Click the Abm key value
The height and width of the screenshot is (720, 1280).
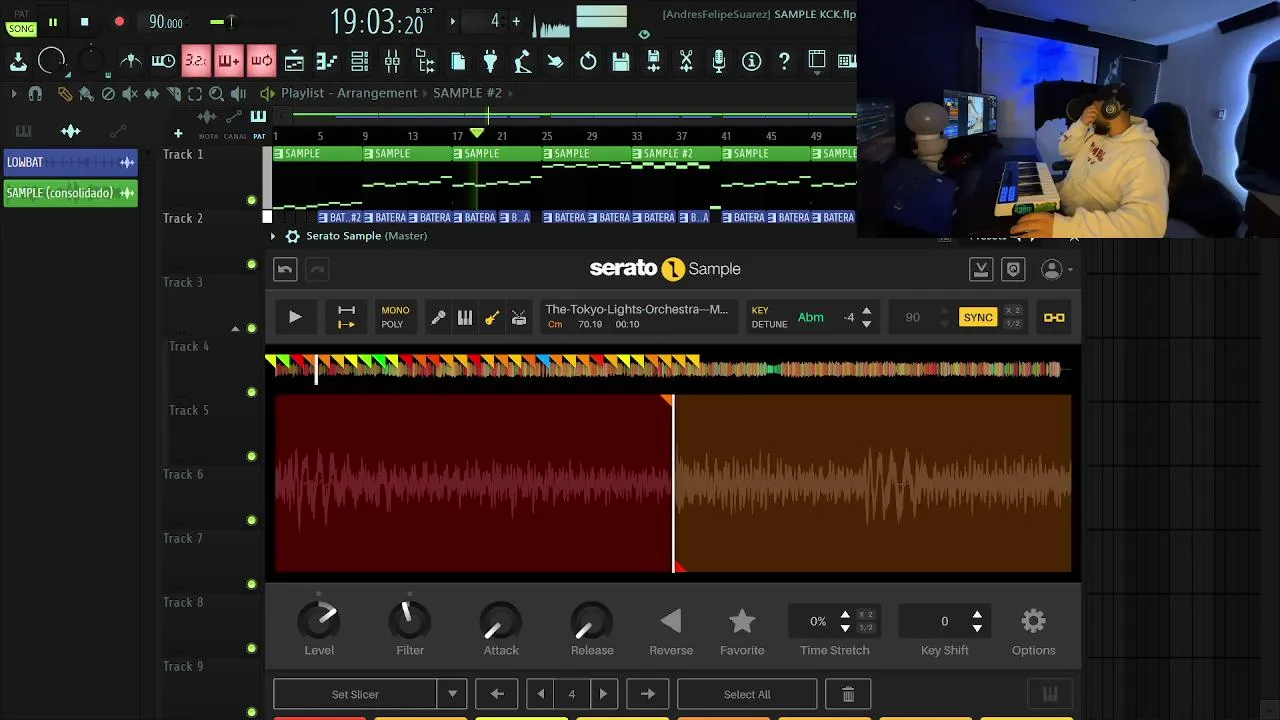pyautogui.click(x=811, y=317)
